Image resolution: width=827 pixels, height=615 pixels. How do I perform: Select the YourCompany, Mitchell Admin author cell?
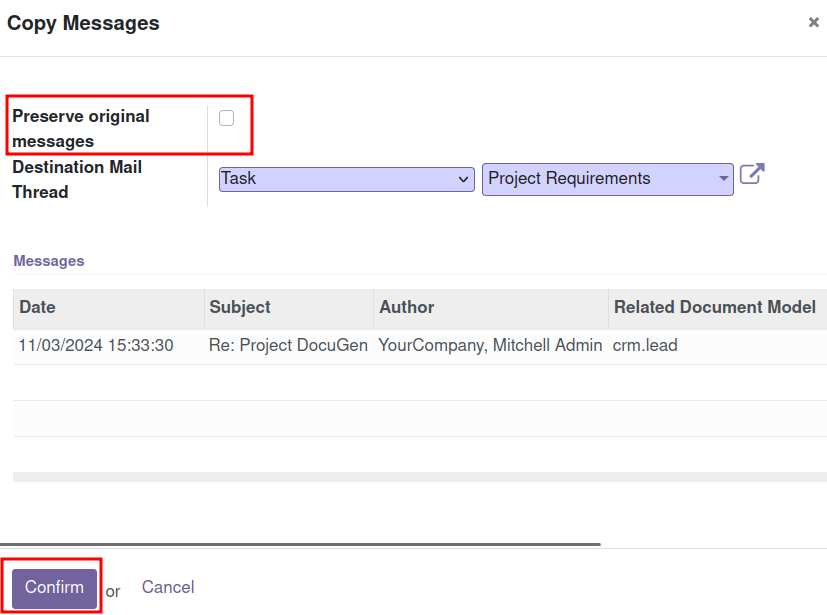point(490,345)
